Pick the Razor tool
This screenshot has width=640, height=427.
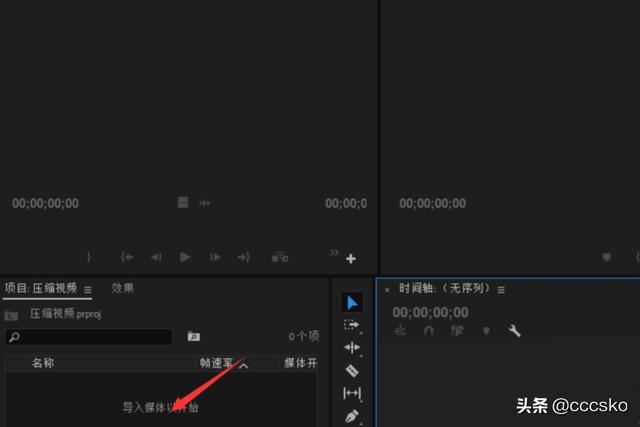pos(352,370)
